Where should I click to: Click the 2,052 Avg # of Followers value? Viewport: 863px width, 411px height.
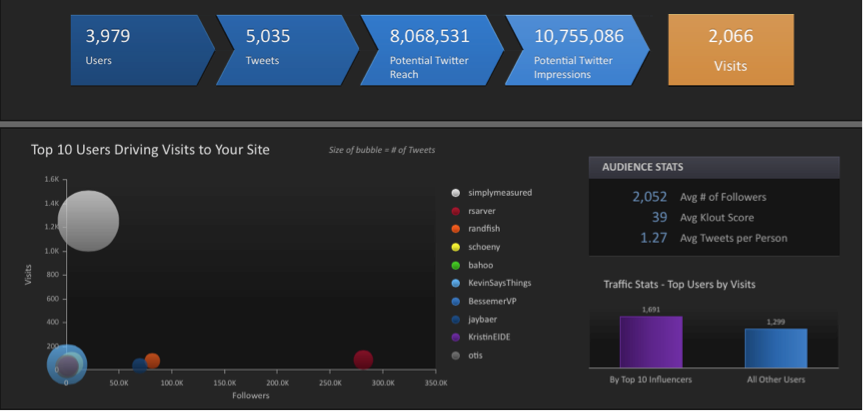pos(649,197)
